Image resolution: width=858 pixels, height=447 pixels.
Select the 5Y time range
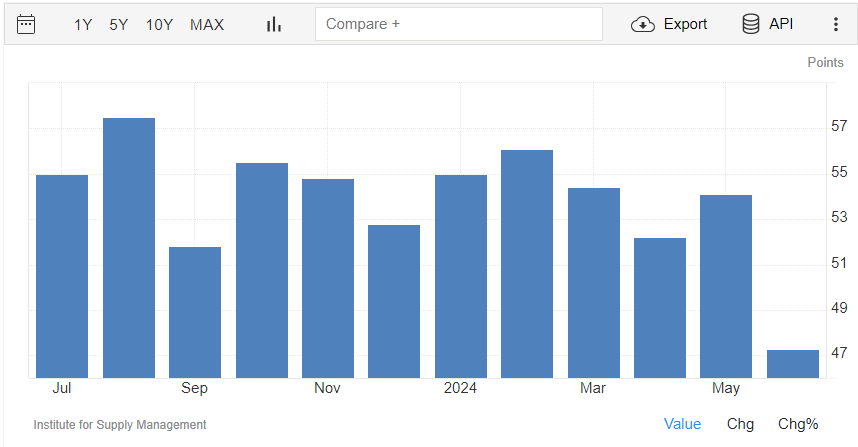[118, 25]
